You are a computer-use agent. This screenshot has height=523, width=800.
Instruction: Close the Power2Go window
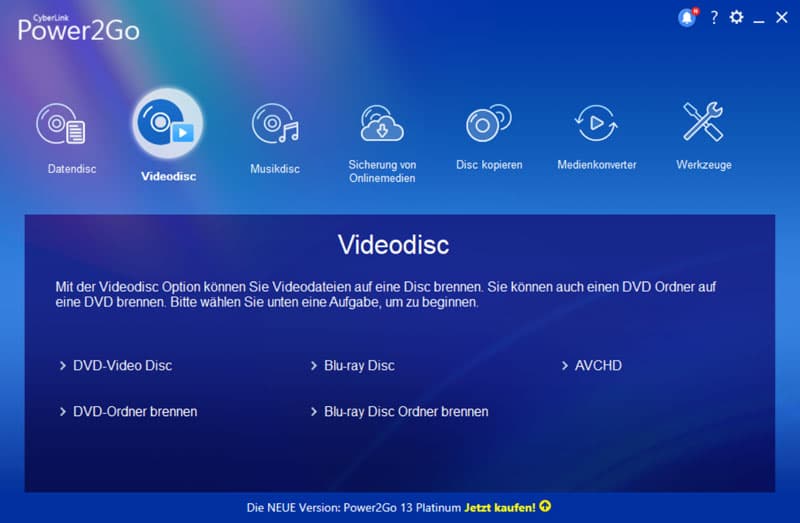(782, 17)
